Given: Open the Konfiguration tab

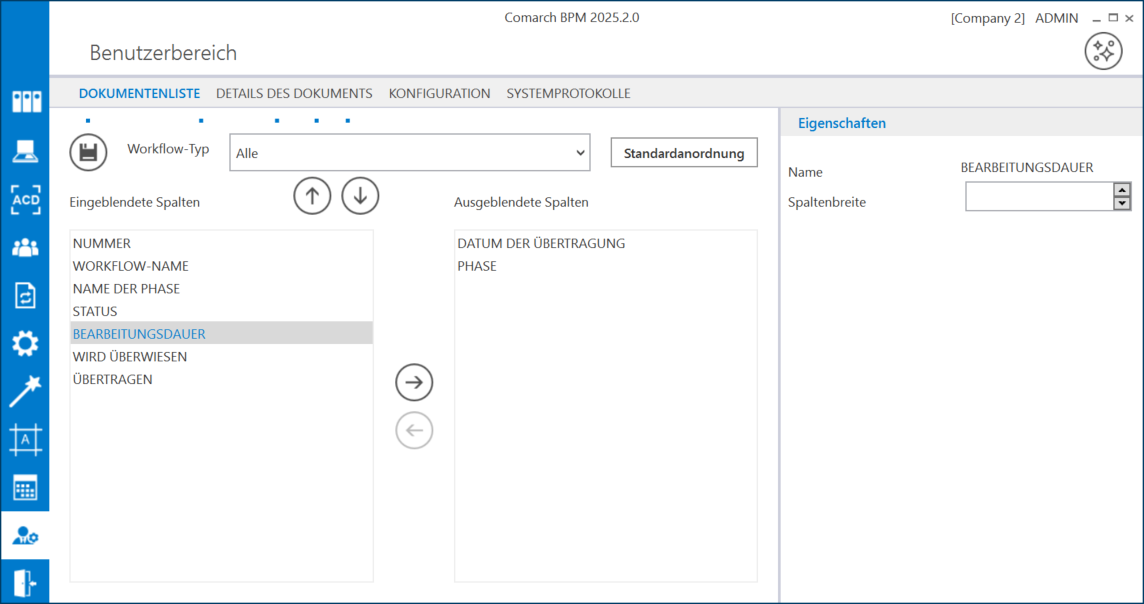Looking at the screenshot, I should pos(439,94).
